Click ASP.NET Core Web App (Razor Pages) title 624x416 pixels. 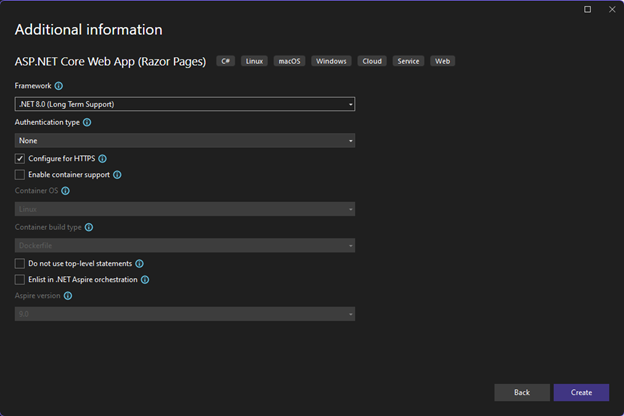[111, 62]
